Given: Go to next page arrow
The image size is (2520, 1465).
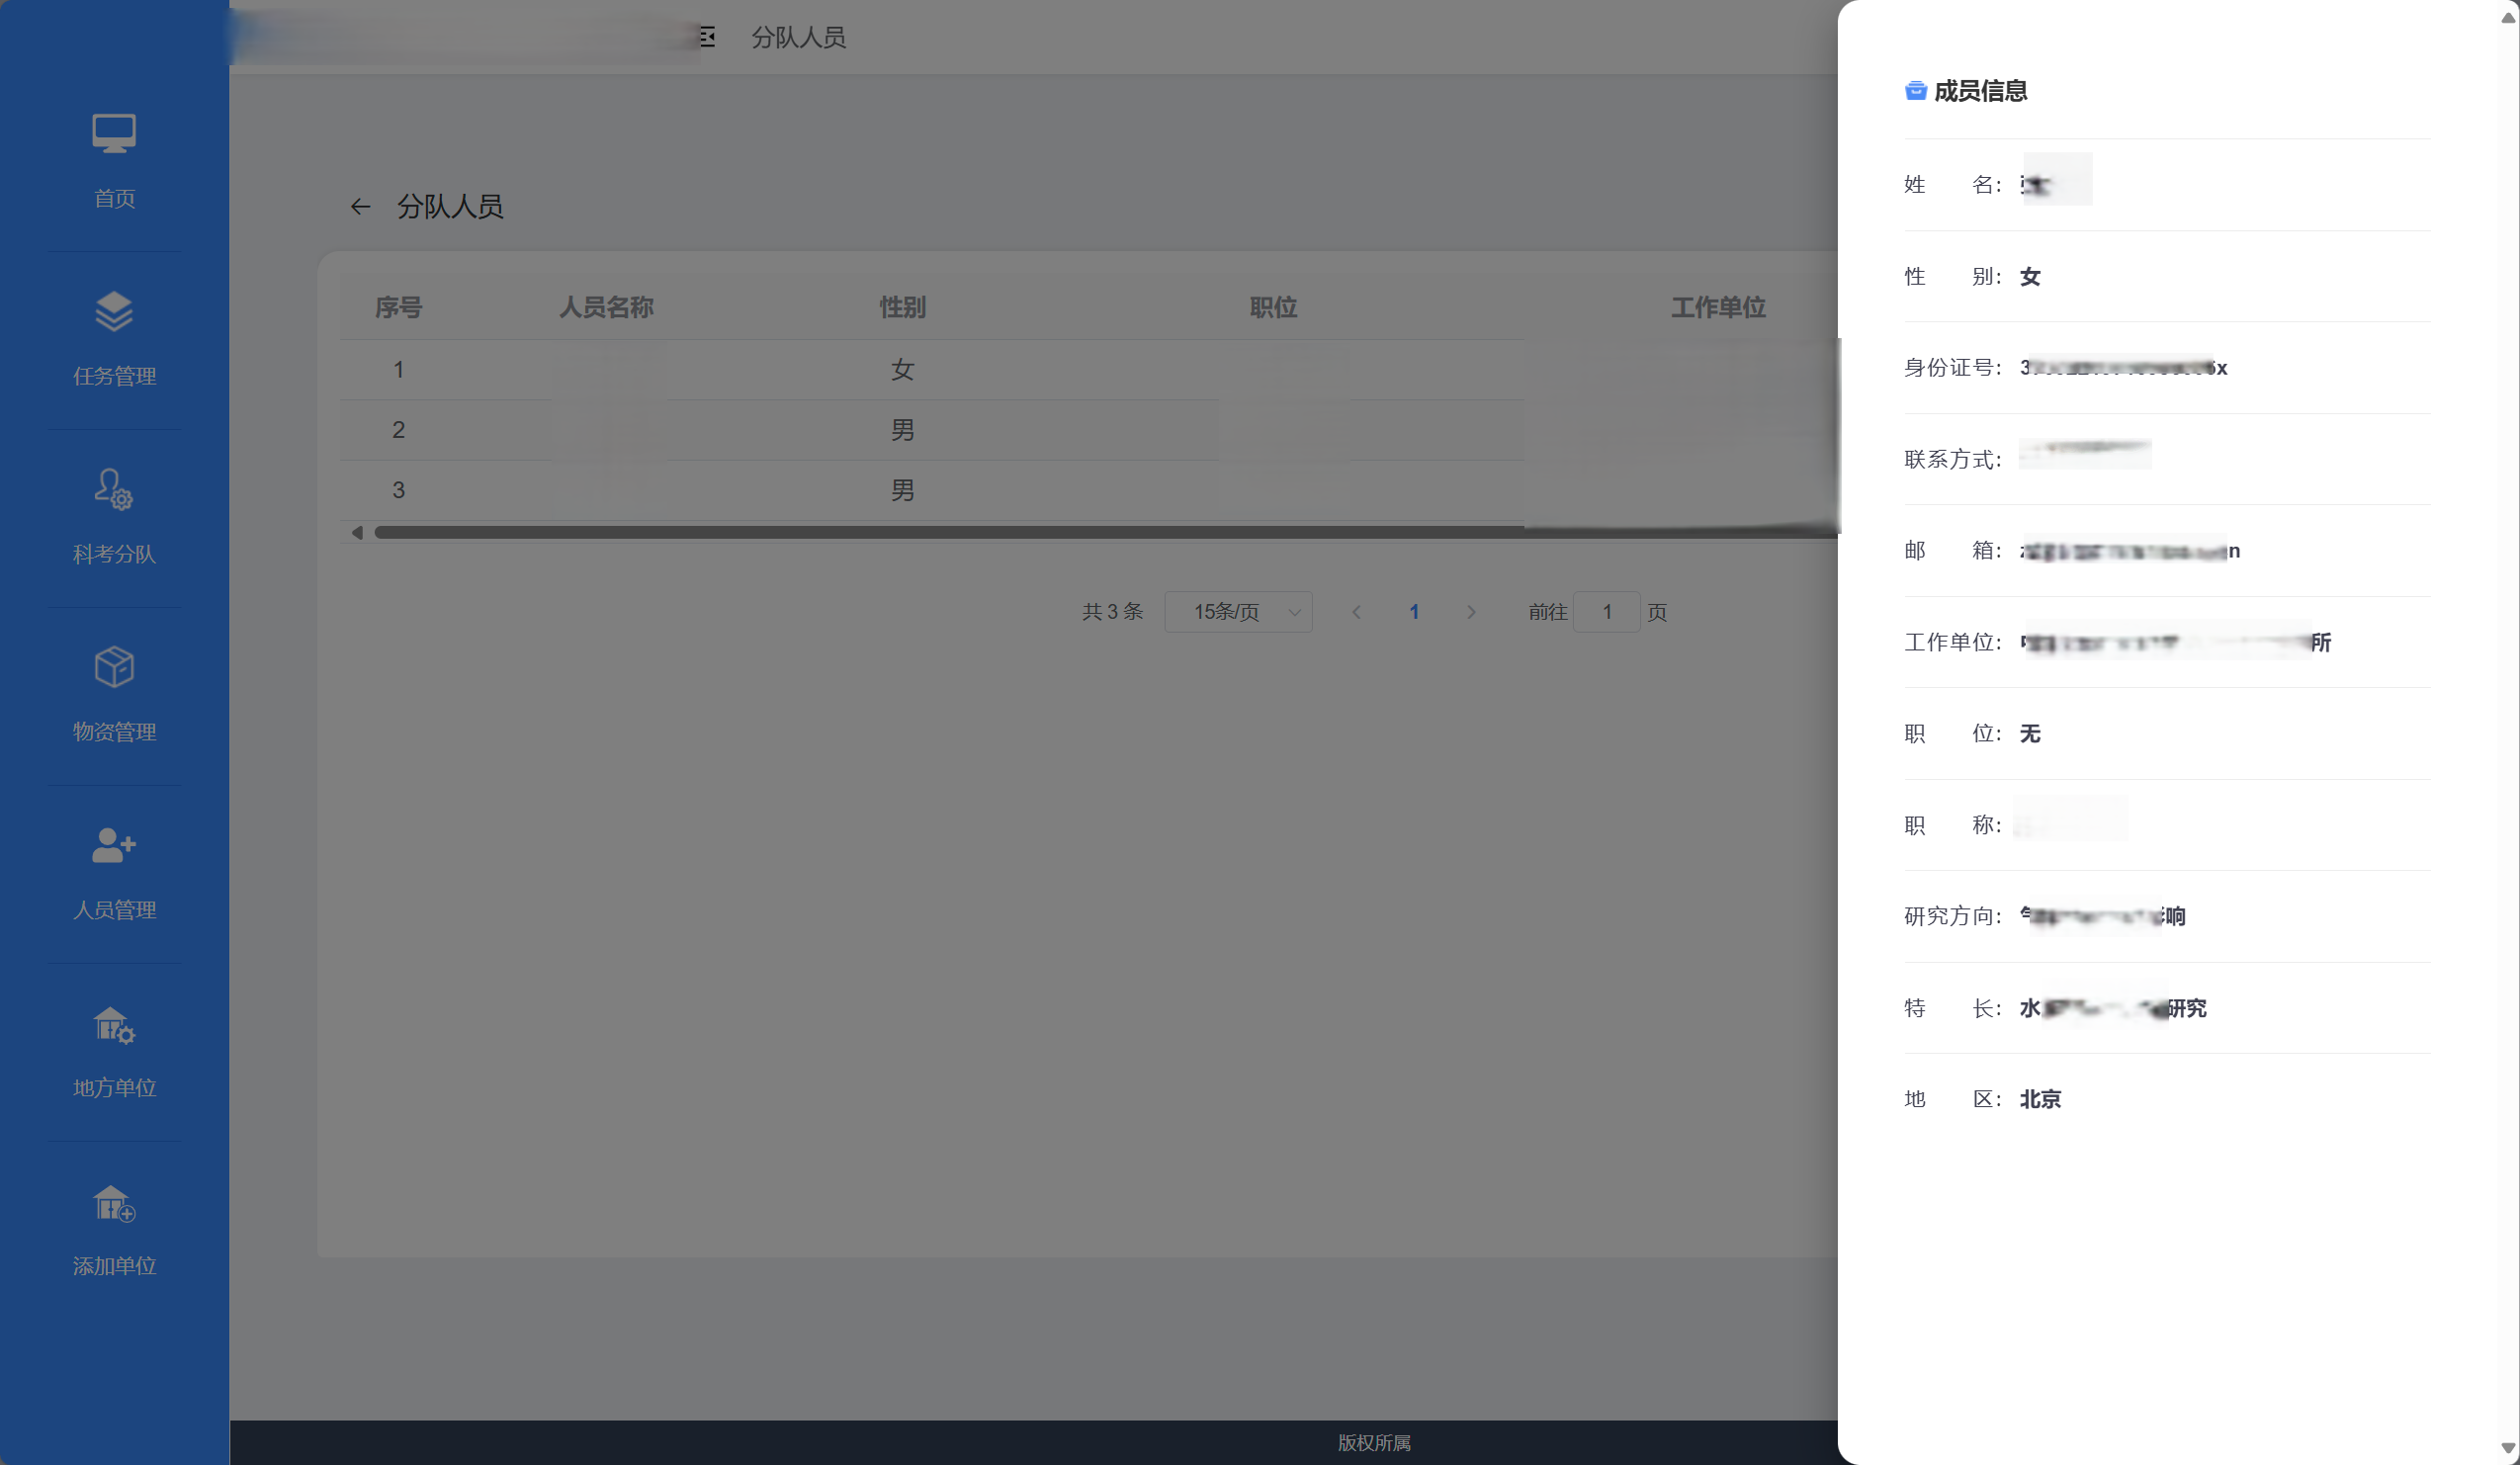Looking at the screenshot, I should click(x=1470, y=612).
